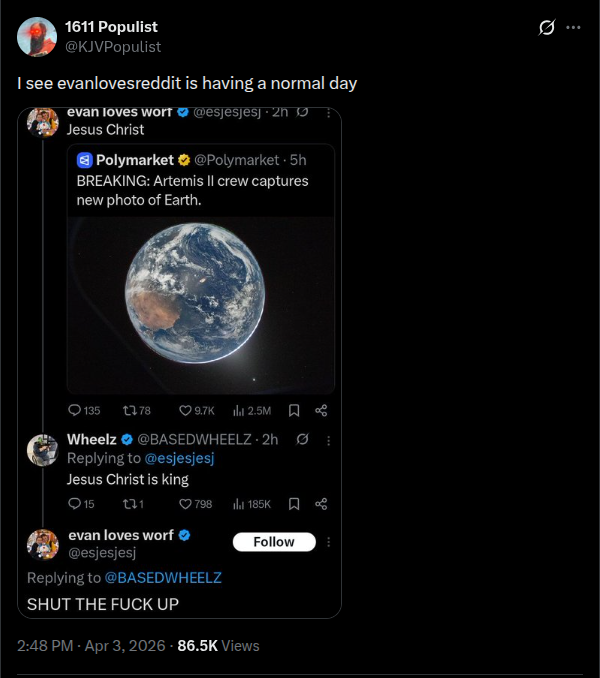Open more options next to Follow button

328,542
